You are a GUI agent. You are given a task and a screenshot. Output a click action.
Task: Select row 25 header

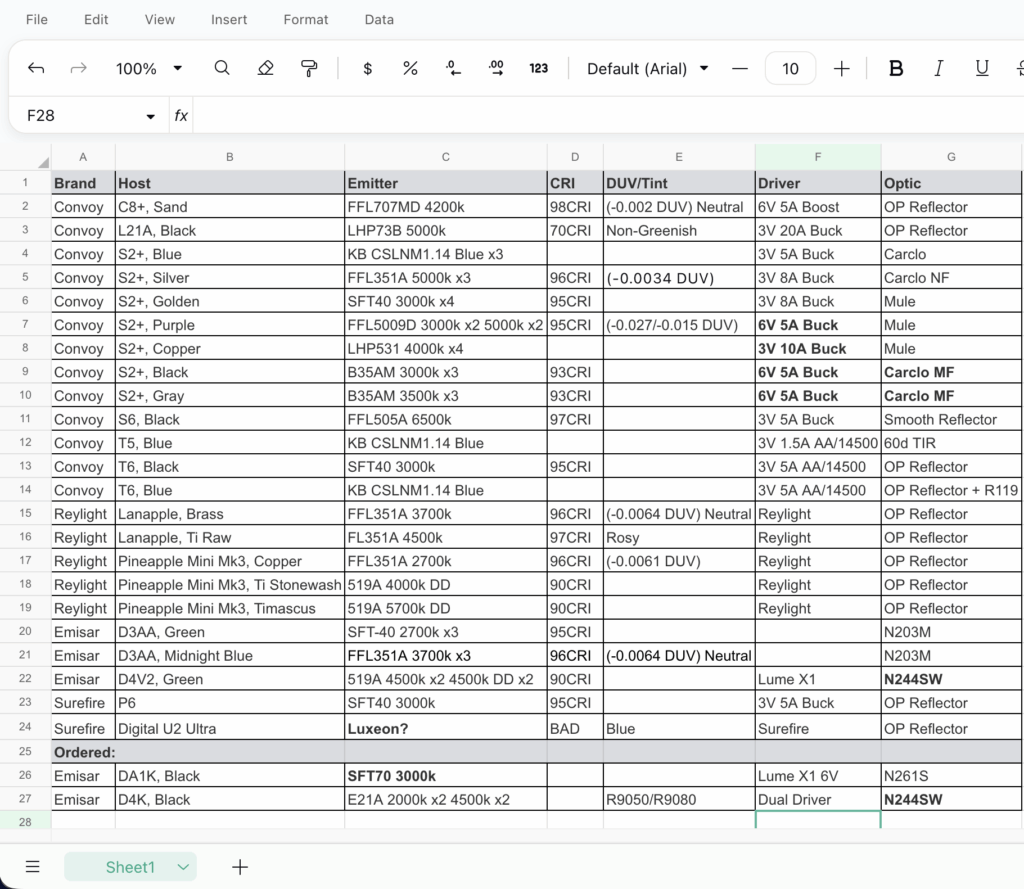(x=25, y=751)
